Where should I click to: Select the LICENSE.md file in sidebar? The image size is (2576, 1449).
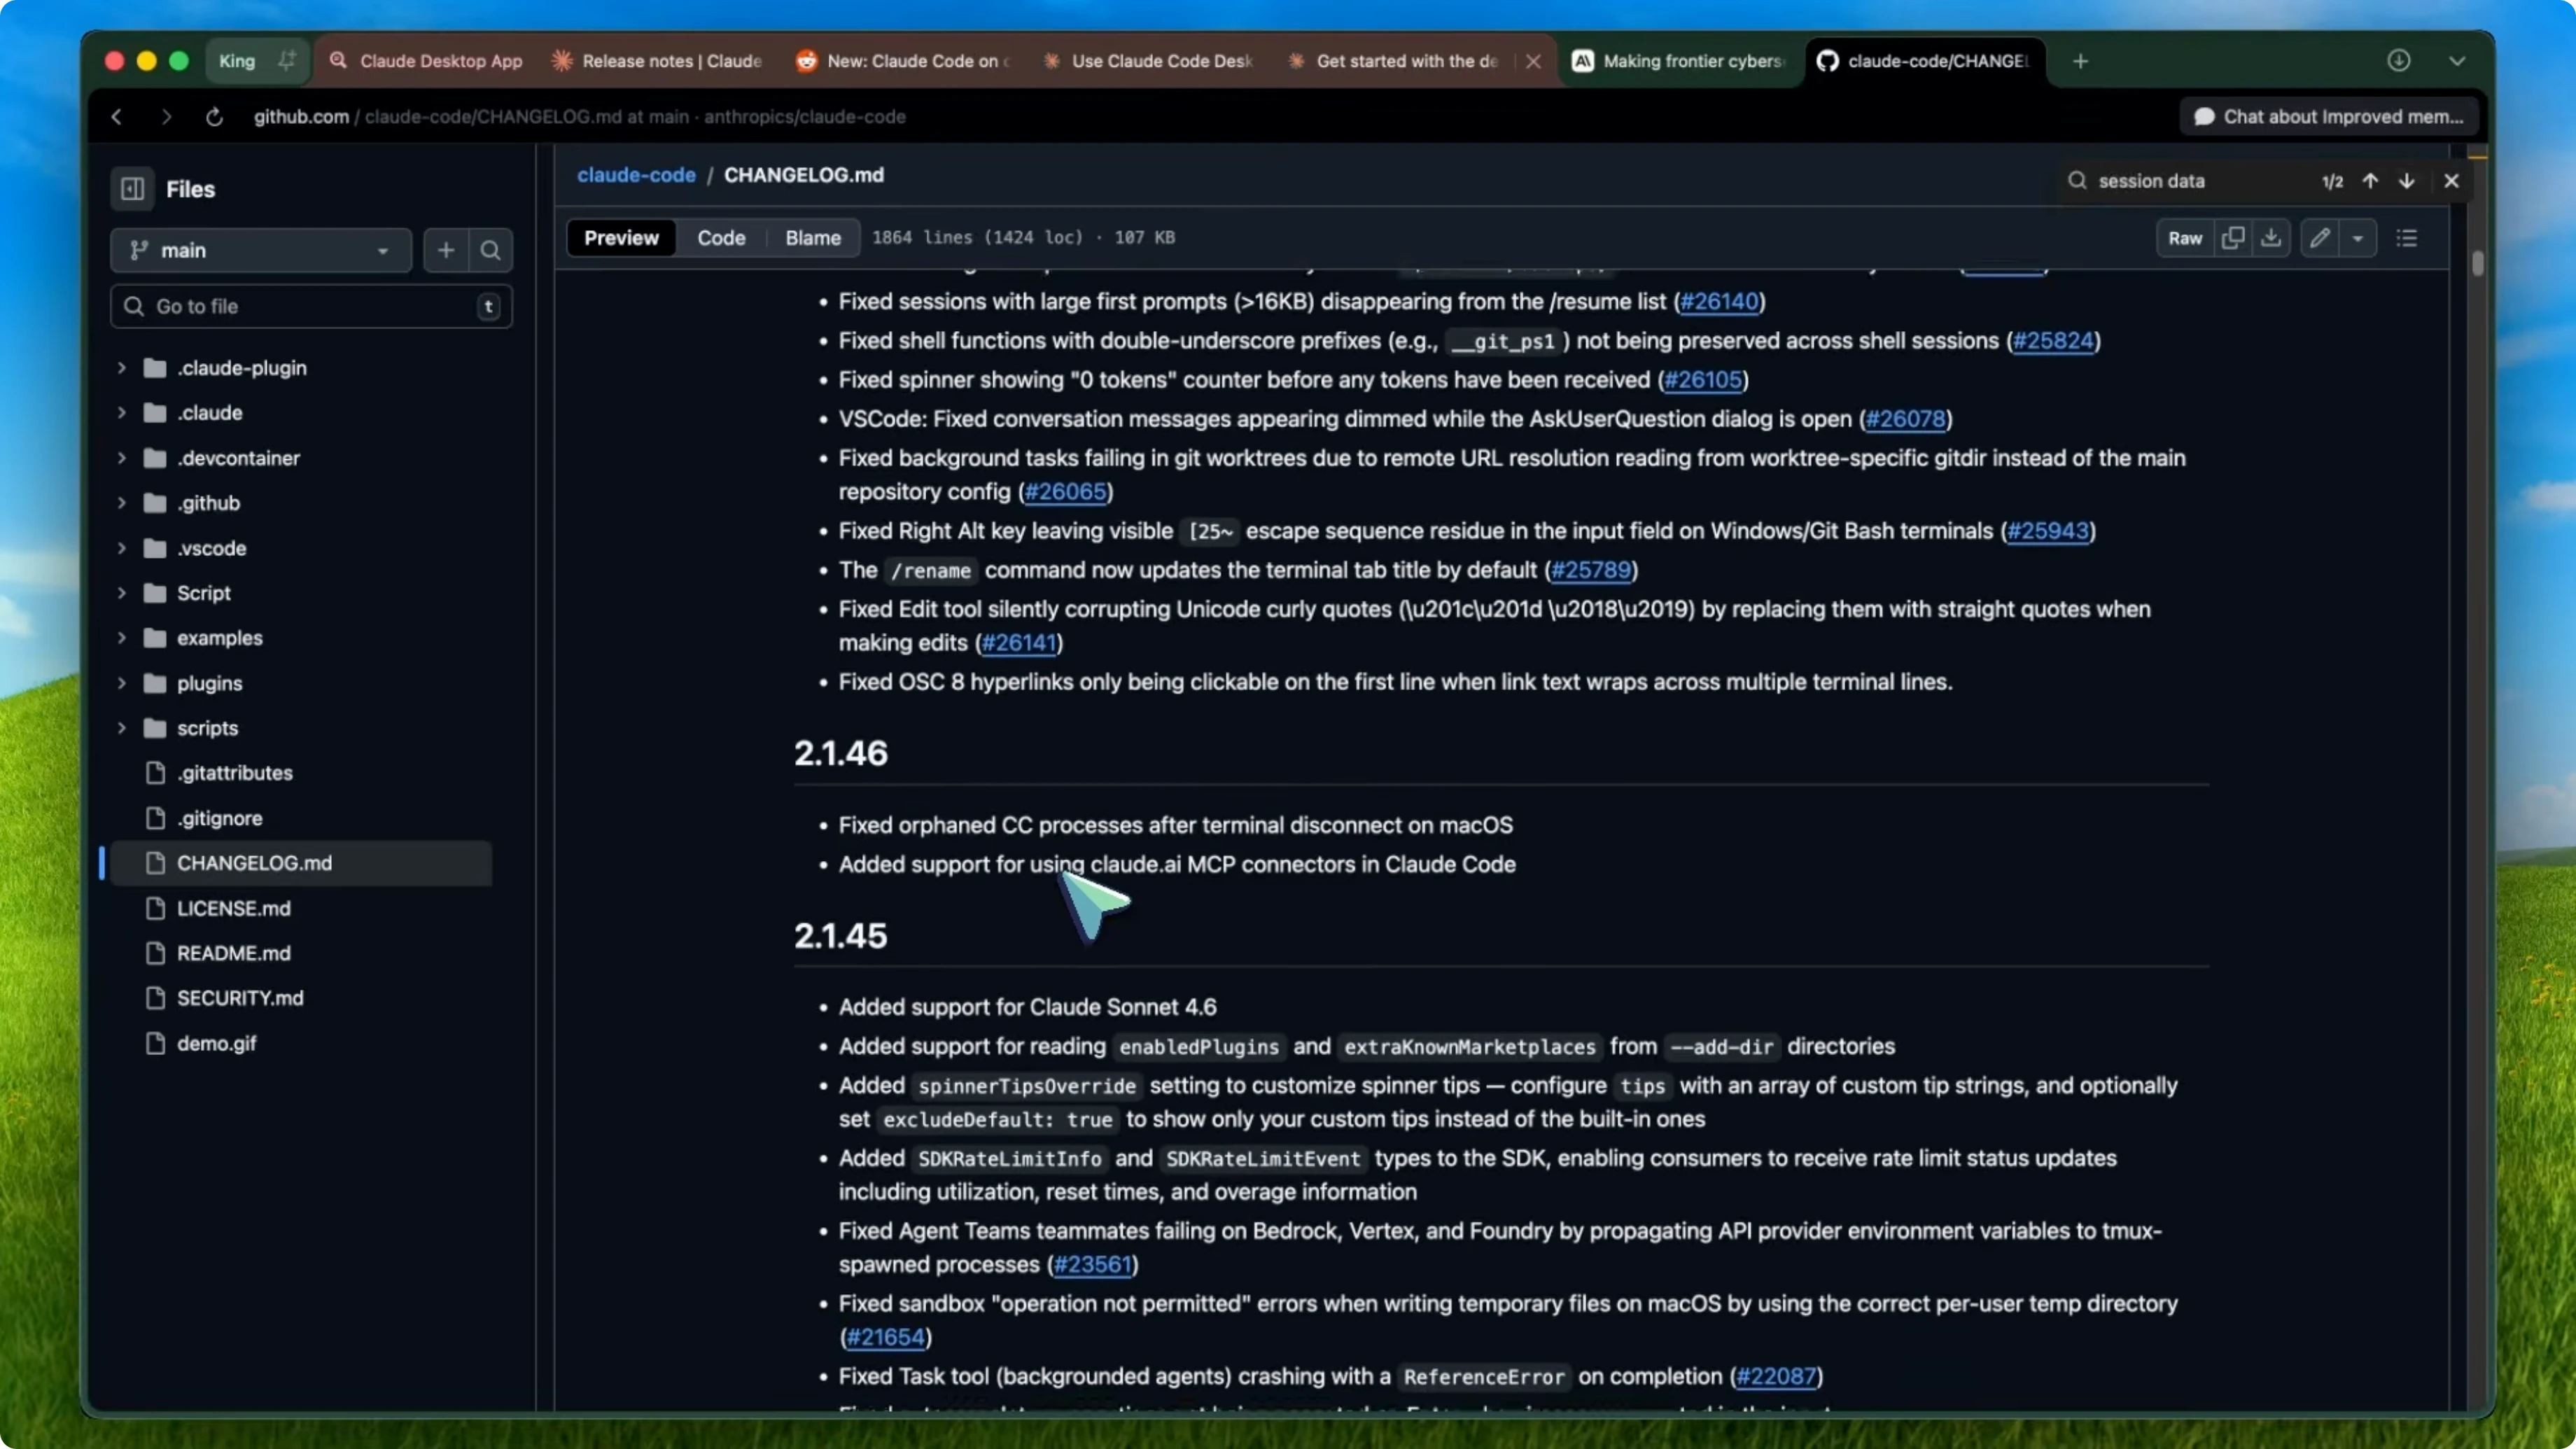(233, 908)
